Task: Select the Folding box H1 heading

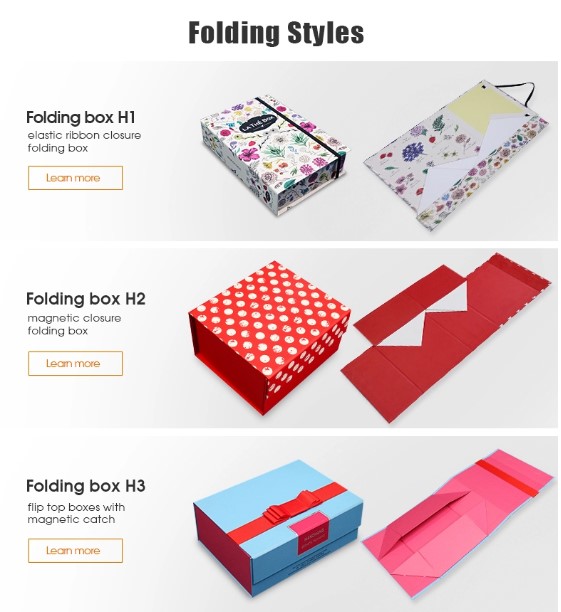Action: (81, 117)
